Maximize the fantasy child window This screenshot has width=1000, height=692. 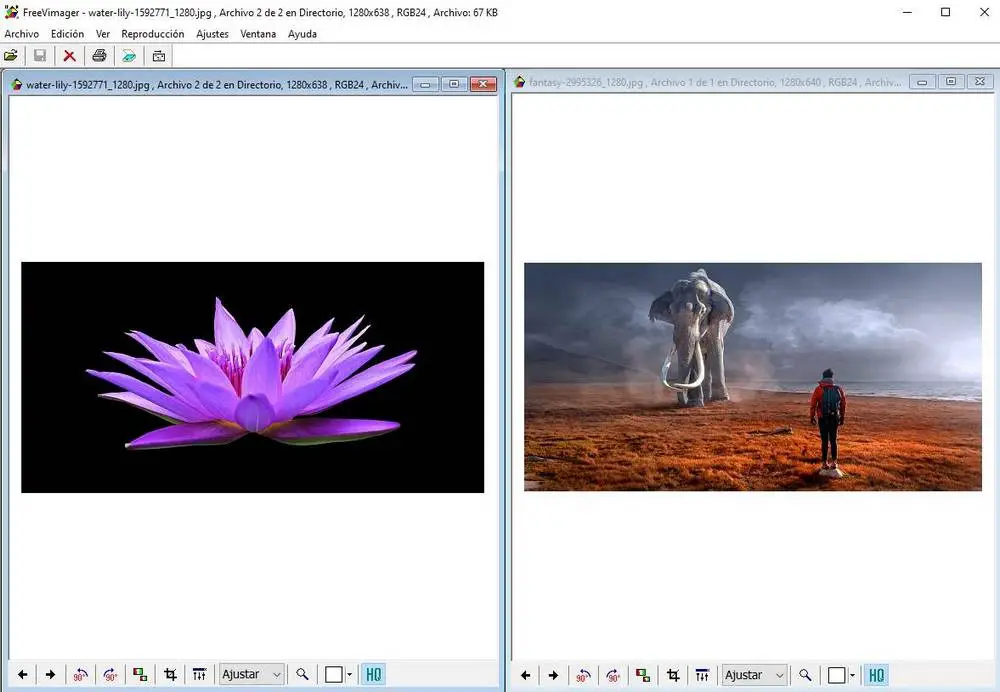tap(951, 82)
